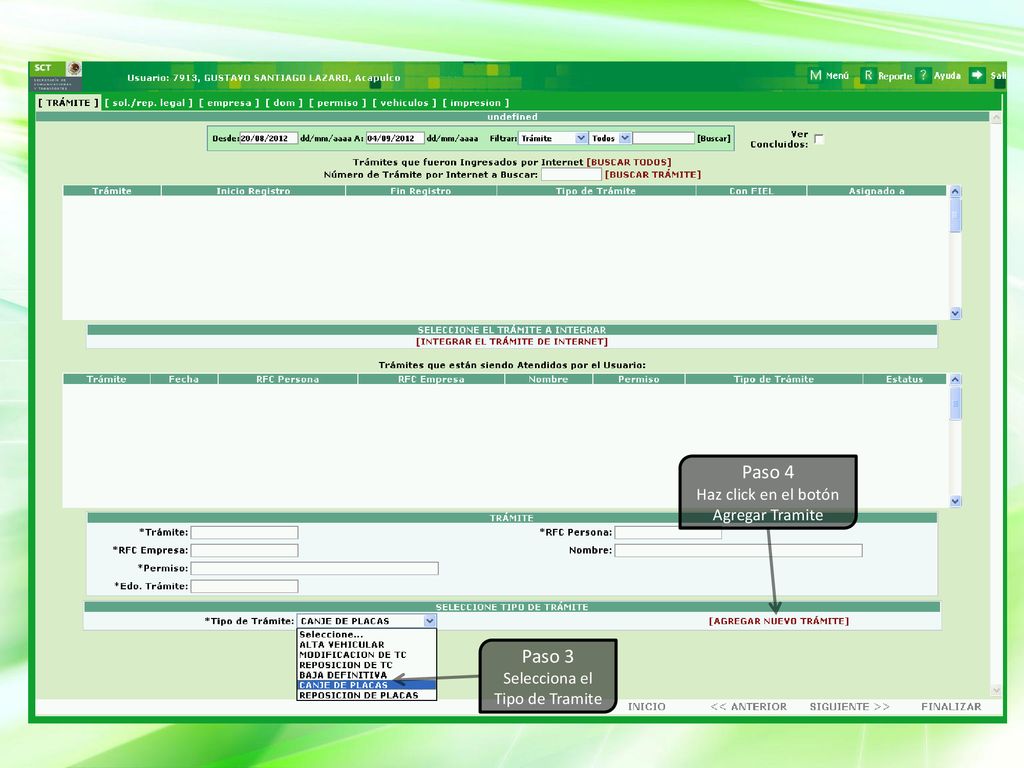Switch to the impresion tab
Image resolution: width=1024 pixels, height=768 pixels.
click(x=475, y=103)
